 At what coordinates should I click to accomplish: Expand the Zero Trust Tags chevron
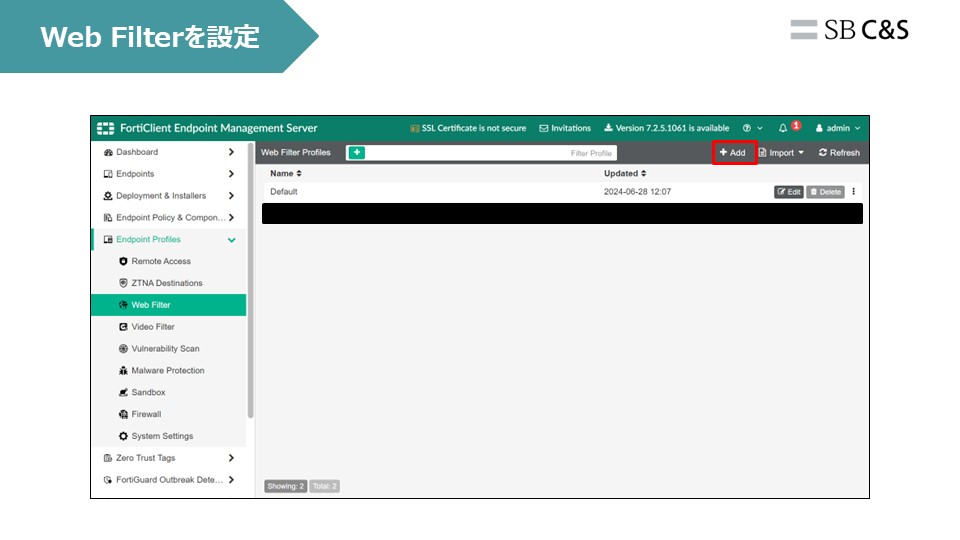[231, 458]
